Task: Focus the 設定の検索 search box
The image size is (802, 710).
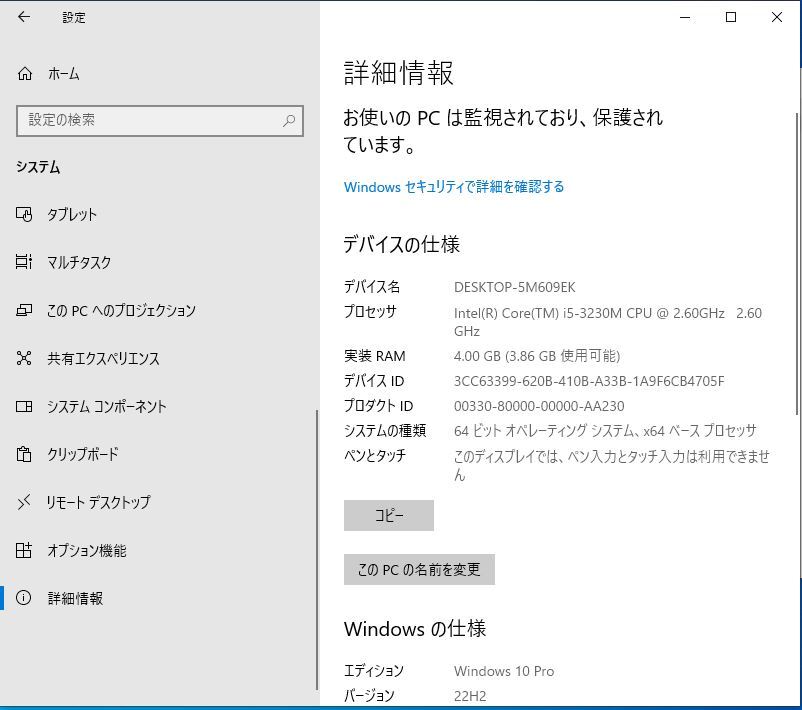Action: tap(160, 121)
